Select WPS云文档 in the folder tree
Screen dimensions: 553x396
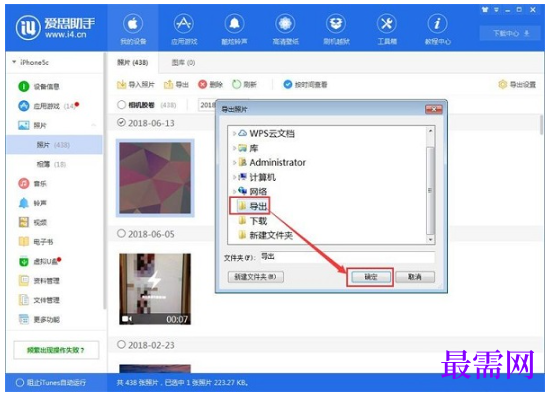pos(266,133)
